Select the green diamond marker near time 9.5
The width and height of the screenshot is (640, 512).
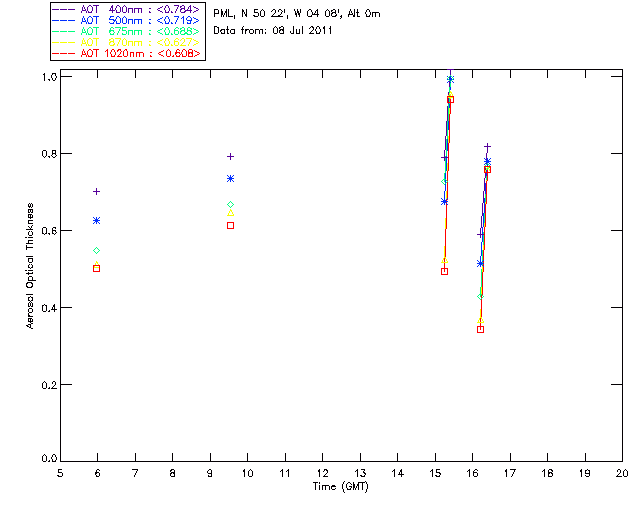230,205
